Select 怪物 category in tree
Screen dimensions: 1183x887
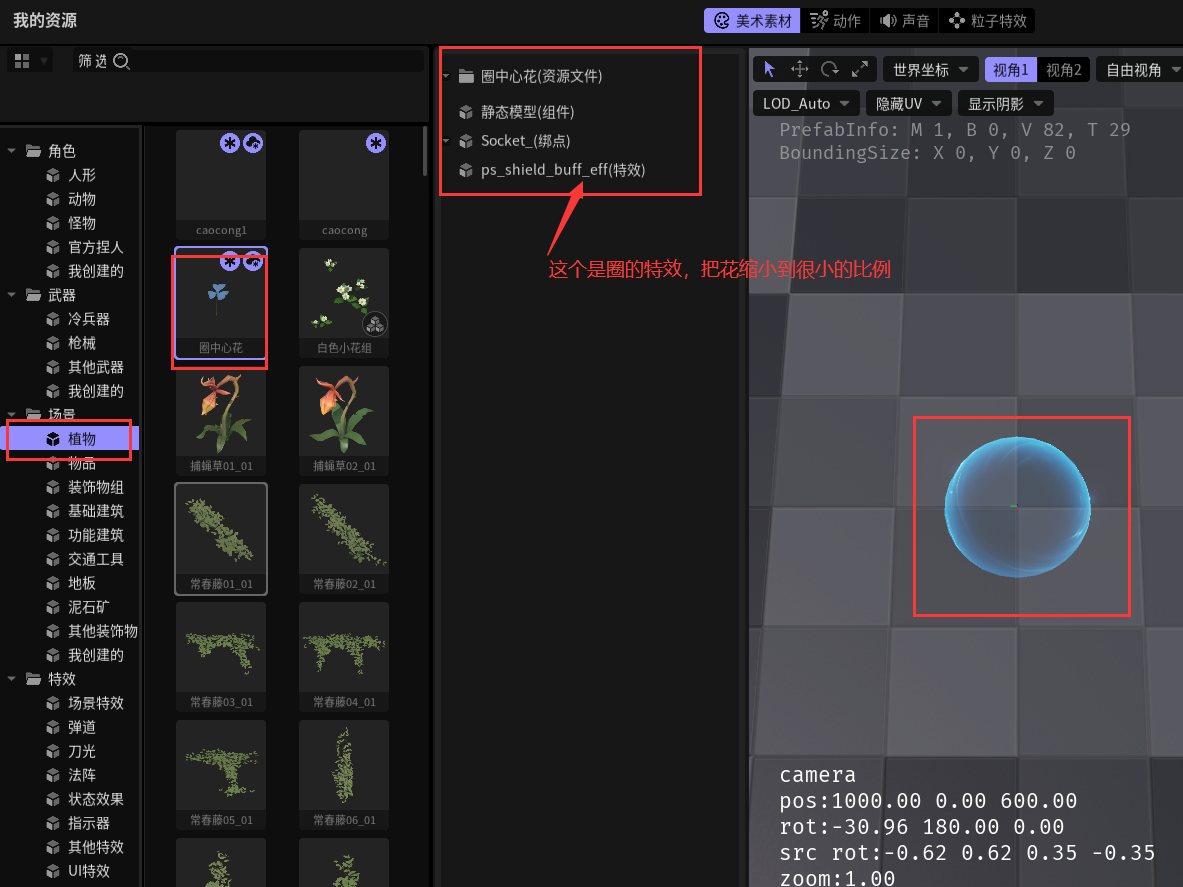coord(81,224)
